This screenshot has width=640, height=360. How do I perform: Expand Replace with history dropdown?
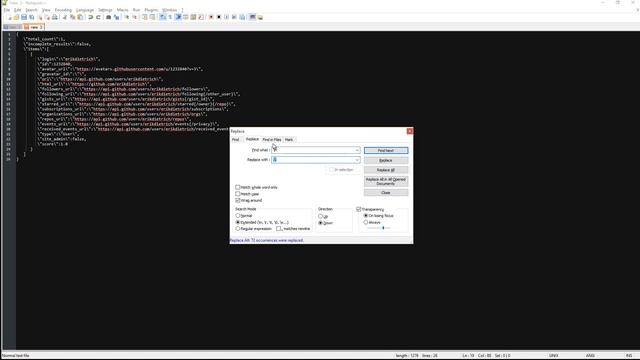(x=357, y=160)
